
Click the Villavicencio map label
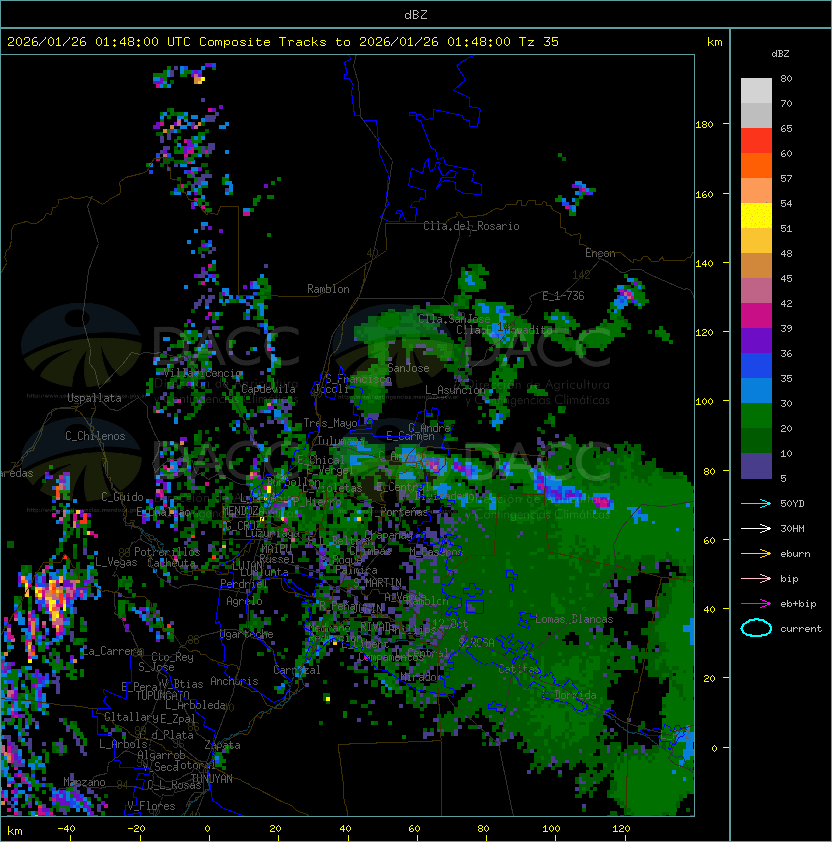(x=202, y=373)
